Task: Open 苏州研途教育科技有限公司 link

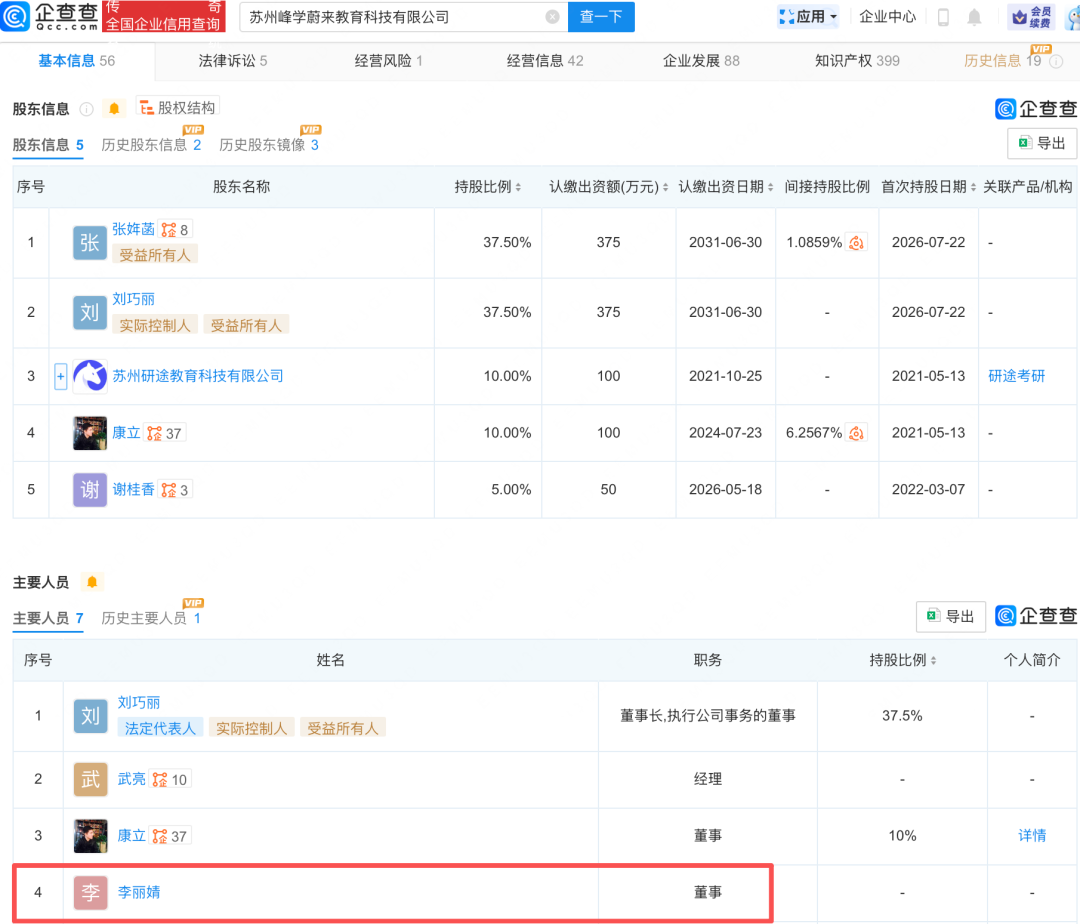Action: (198, 377)
